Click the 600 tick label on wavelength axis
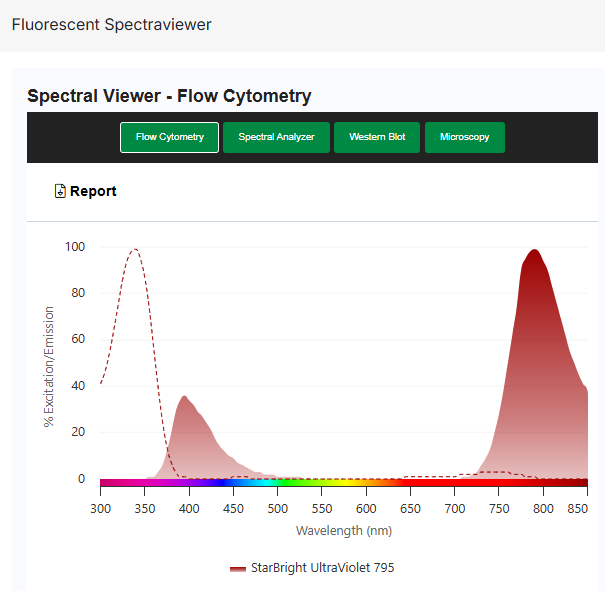Viewport: 605px width, 591px height. (x=366, y=508)
